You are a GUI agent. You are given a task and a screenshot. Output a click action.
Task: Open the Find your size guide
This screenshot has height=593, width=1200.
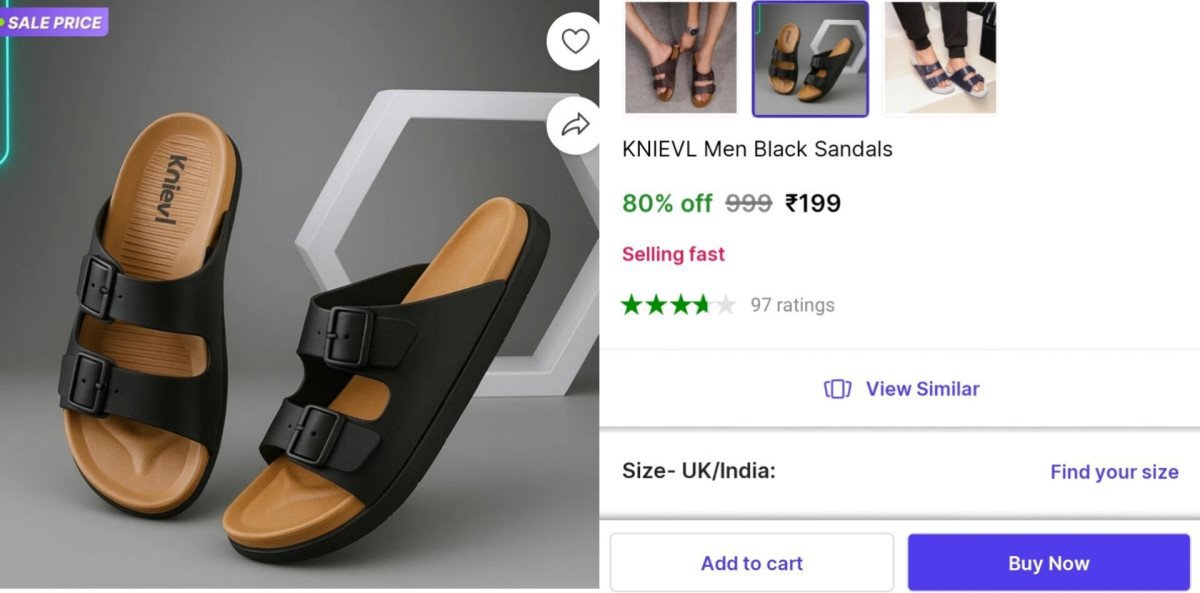1114,472
